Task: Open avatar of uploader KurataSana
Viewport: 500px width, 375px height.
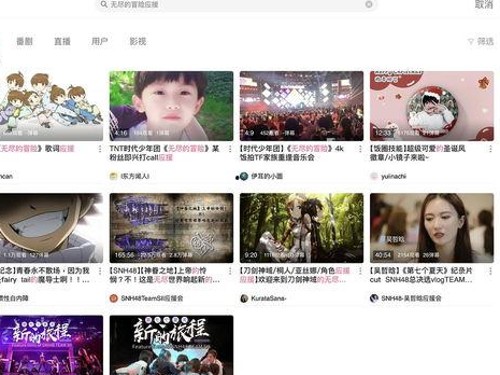Action: click(x=244, y=298)
